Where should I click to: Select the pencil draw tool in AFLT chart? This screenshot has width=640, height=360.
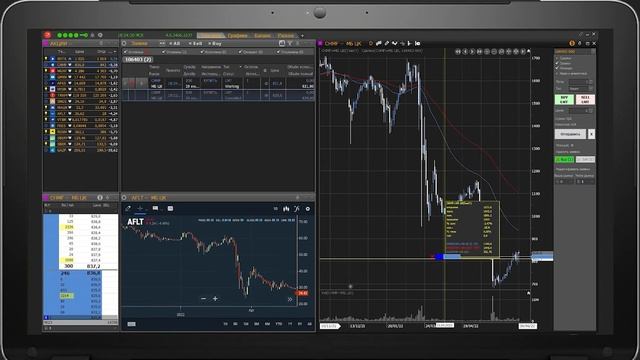128,209
